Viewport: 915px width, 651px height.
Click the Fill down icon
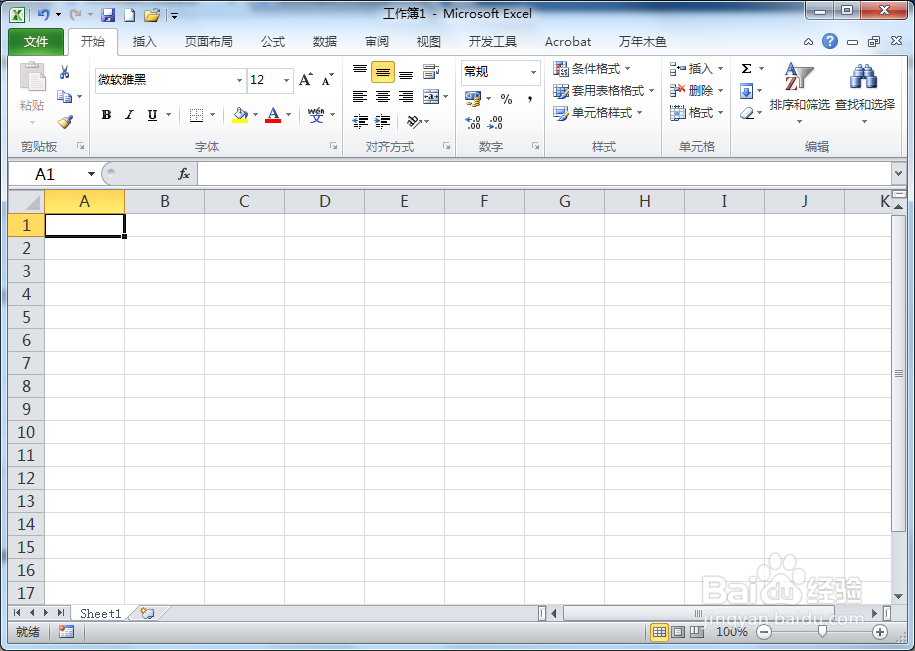tap(746, 91)
